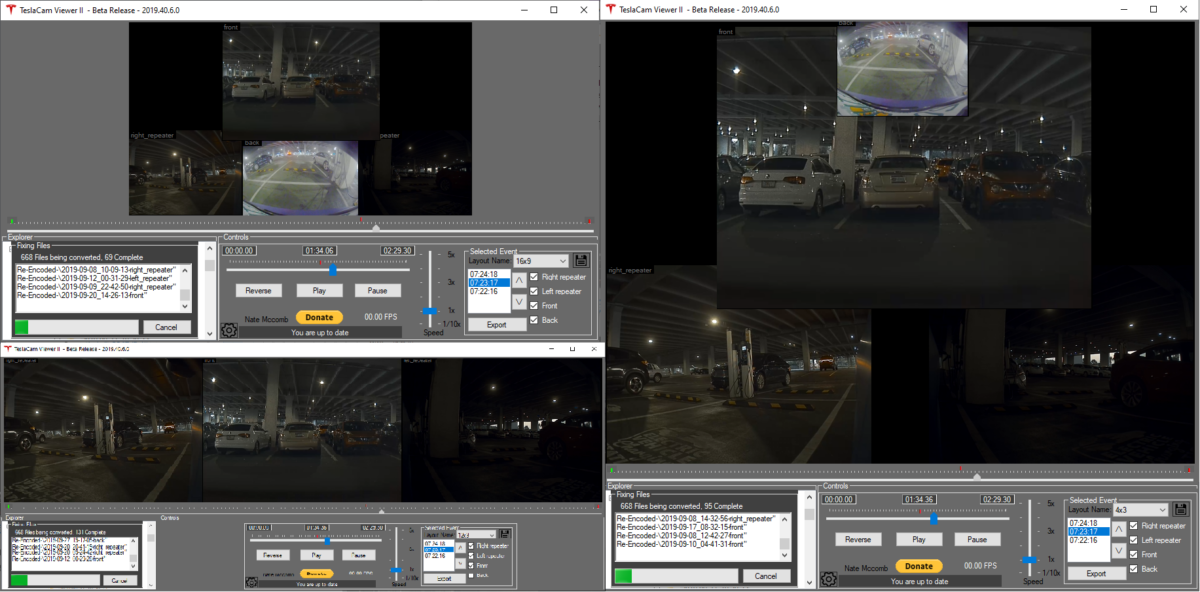The image size is (1200, 592).
Task: Click the 01:34:36 time field in 4x3 window
Action: pyautogui.click(x=921, y=498)
